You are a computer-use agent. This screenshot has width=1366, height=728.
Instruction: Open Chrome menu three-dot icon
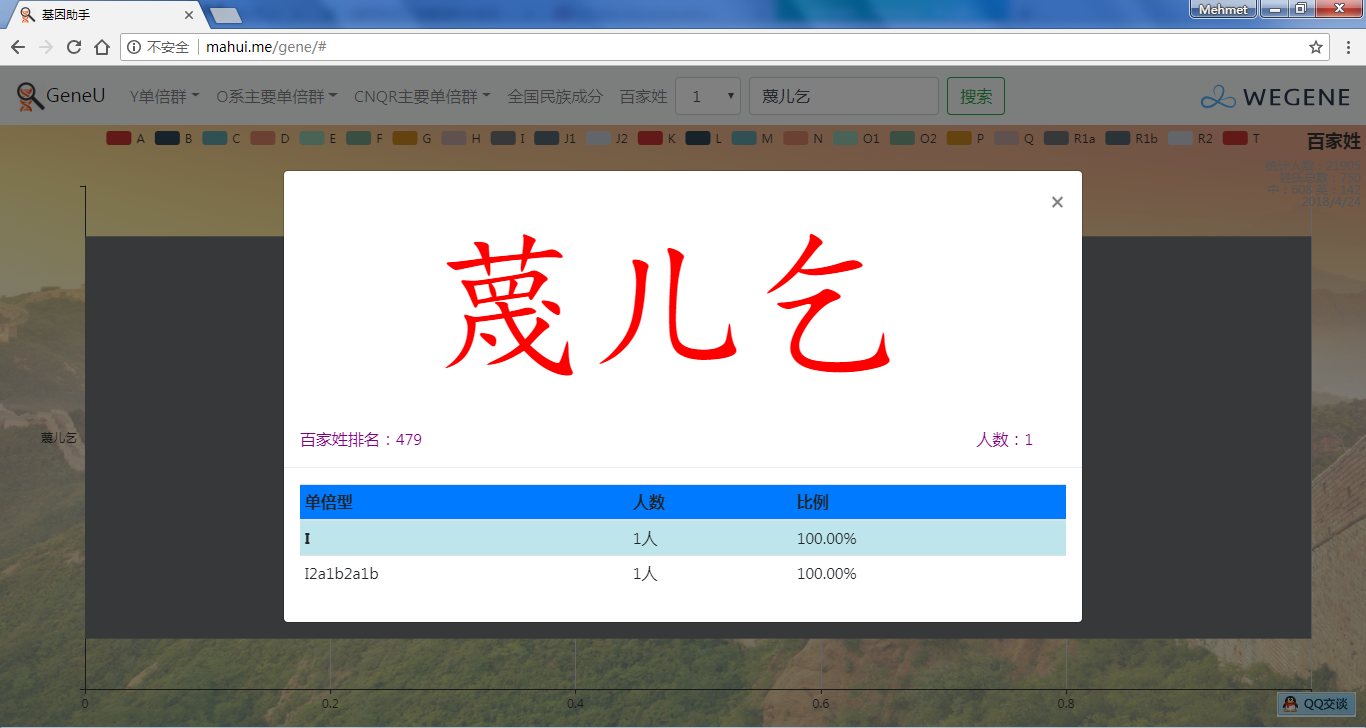tap(1347, 47)
